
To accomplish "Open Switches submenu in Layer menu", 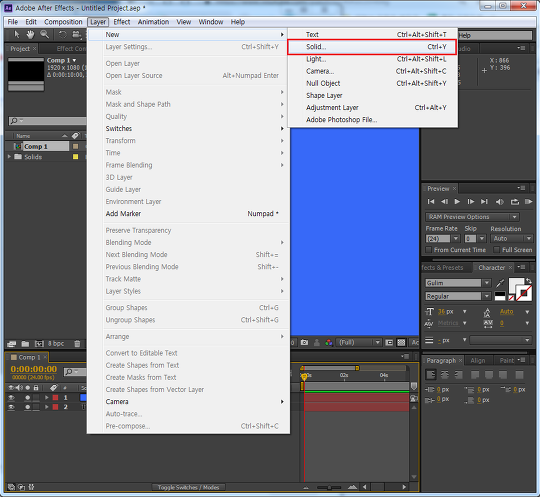I will tap(188, 128).
